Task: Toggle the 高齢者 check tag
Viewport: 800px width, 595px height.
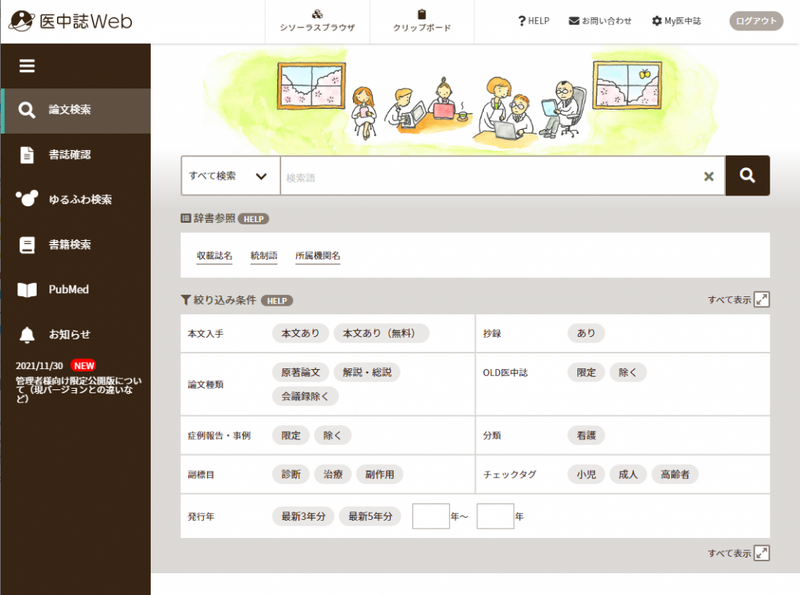Action: point(673,474)
